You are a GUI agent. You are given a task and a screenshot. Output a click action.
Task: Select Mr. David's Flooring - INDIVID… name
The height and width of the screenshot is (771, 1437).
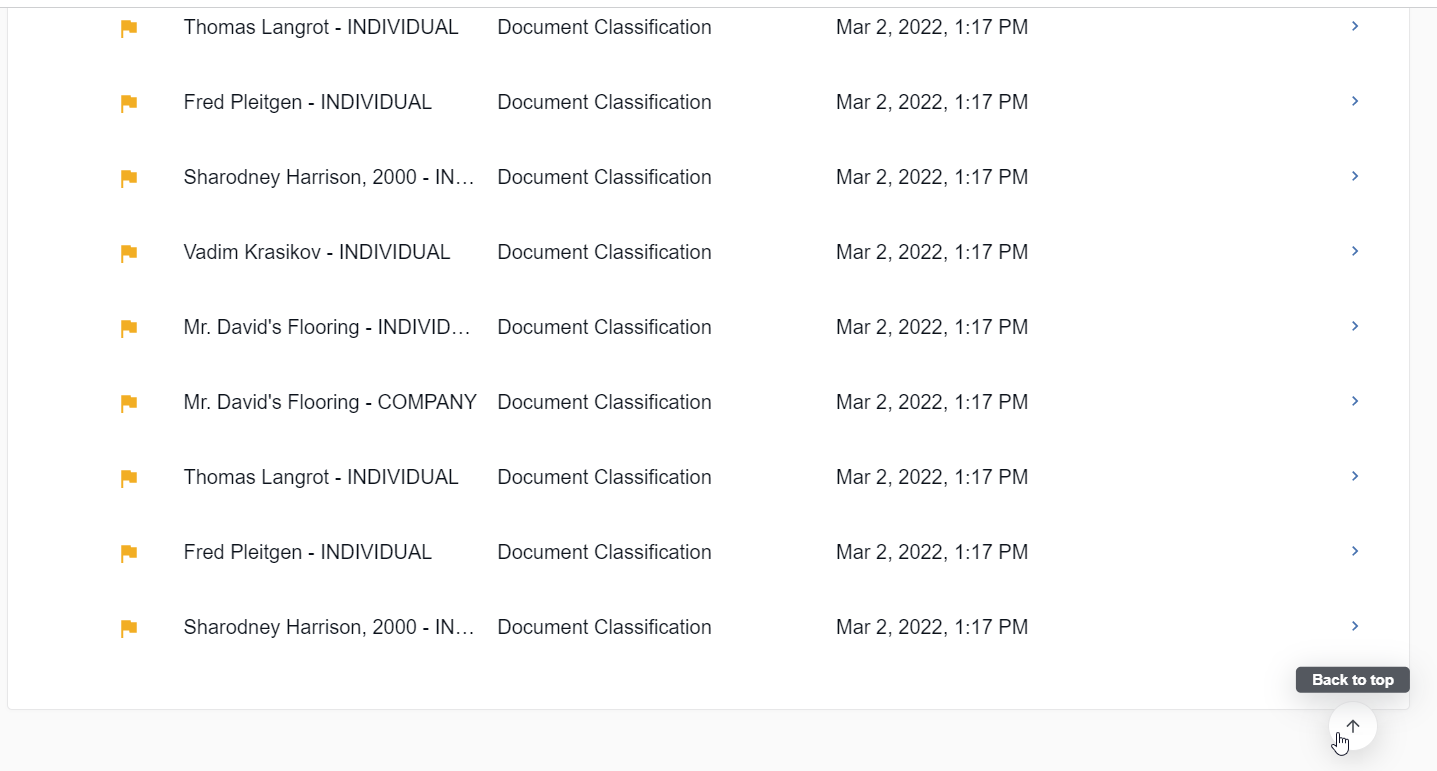[x=327, y=327]
